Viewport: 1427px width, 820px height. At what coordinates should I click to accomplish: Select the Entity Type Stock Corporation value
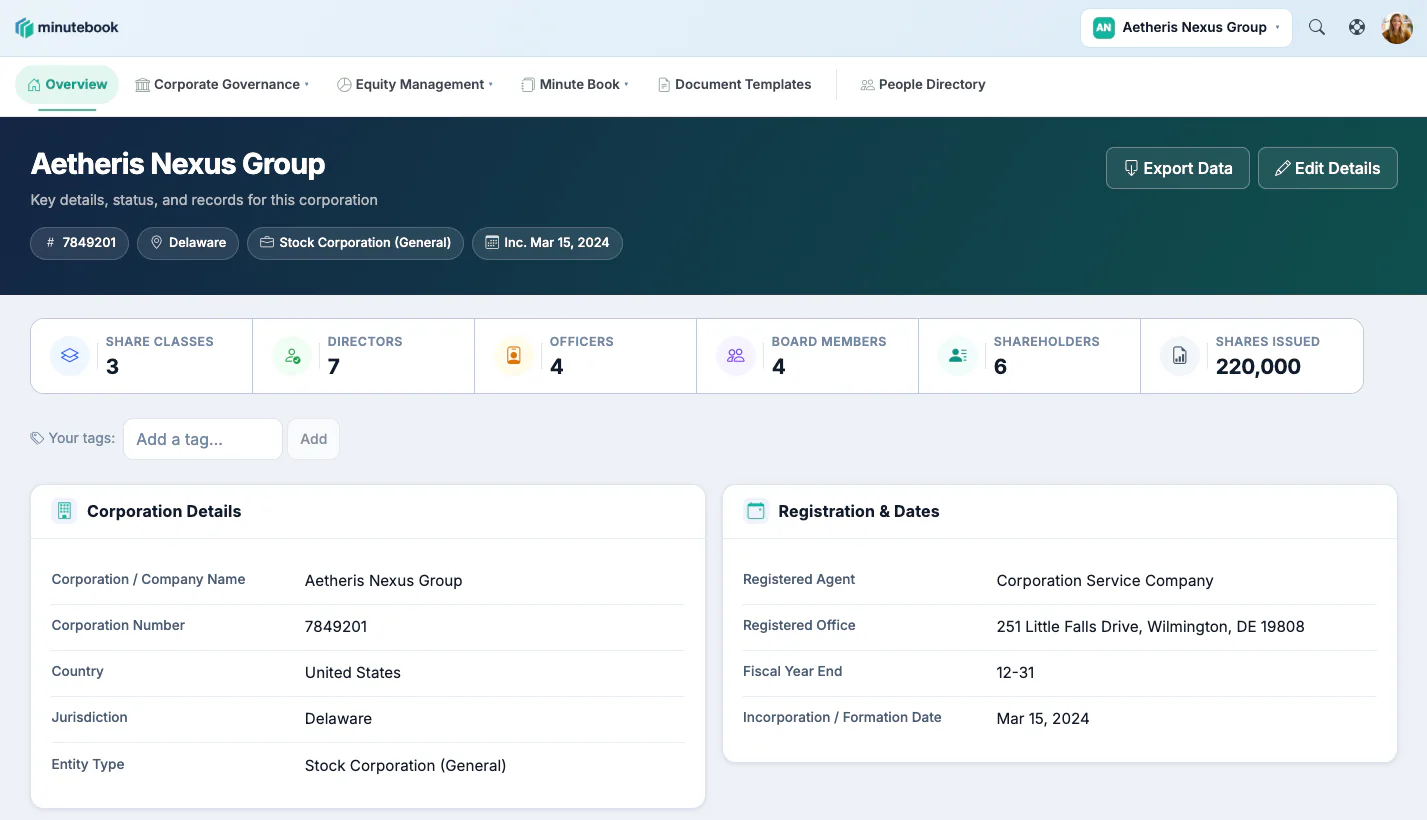tap(405, 766)
